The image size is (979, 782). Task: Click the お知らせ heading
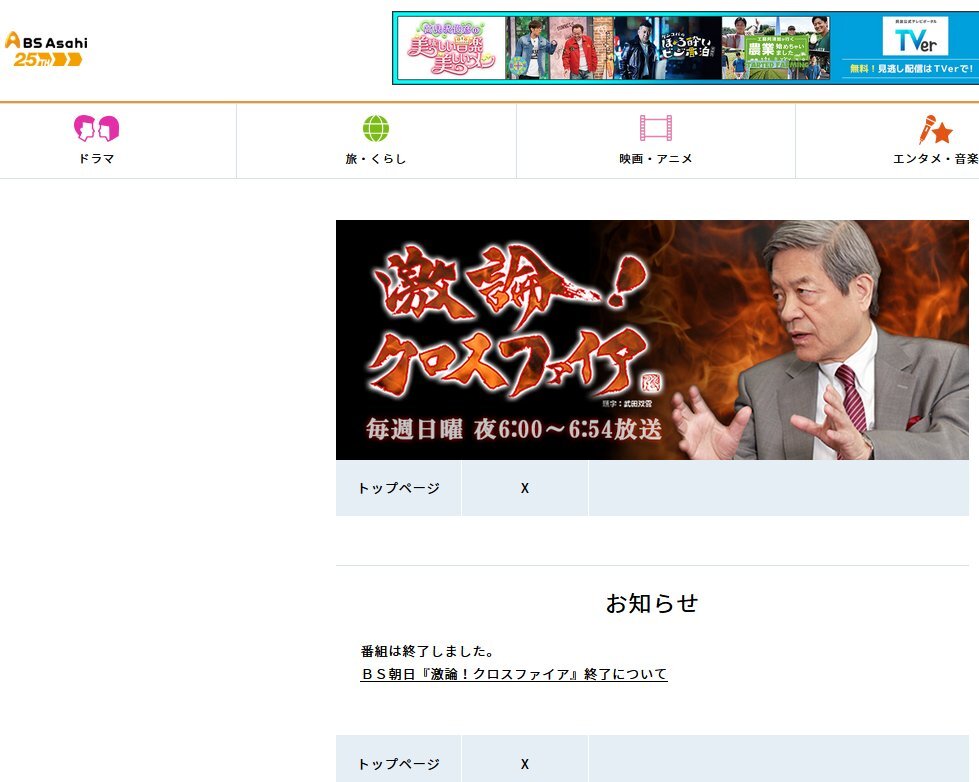(x=652, y=603)
